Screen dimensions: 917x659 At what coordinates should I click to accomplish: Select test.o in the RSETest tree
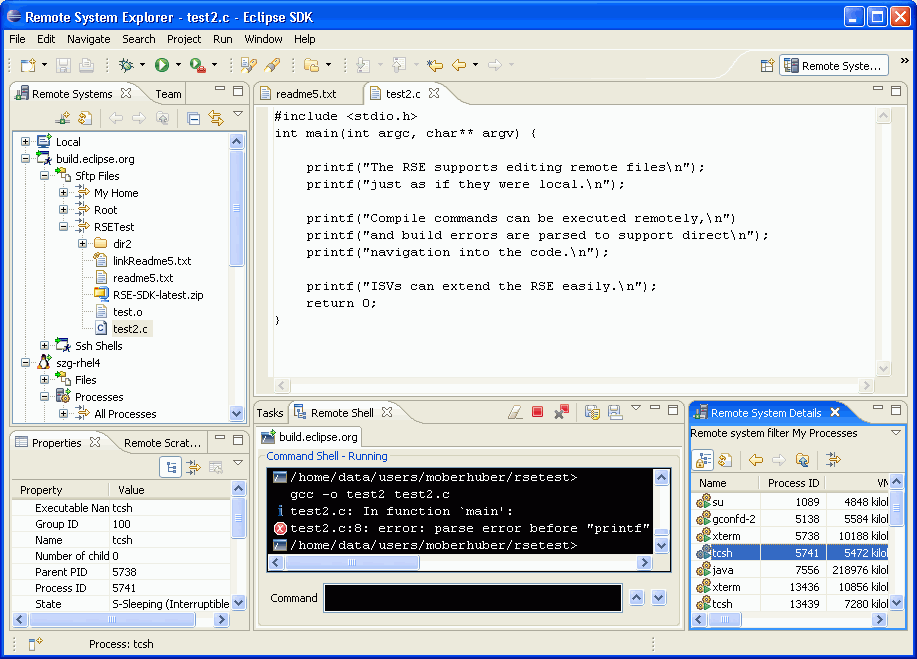(127, 312)
